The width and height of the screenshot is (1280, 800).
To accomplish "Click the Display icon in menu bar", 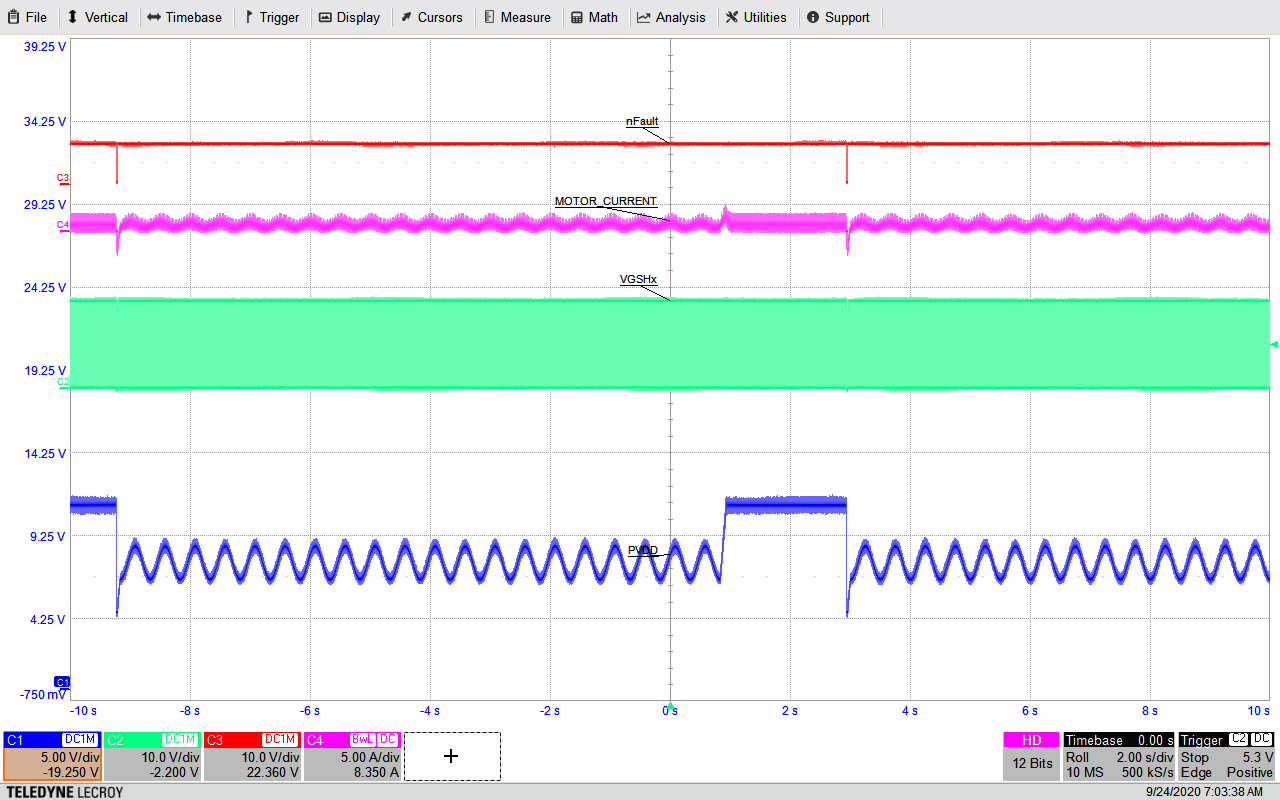I will coord(325,16).
